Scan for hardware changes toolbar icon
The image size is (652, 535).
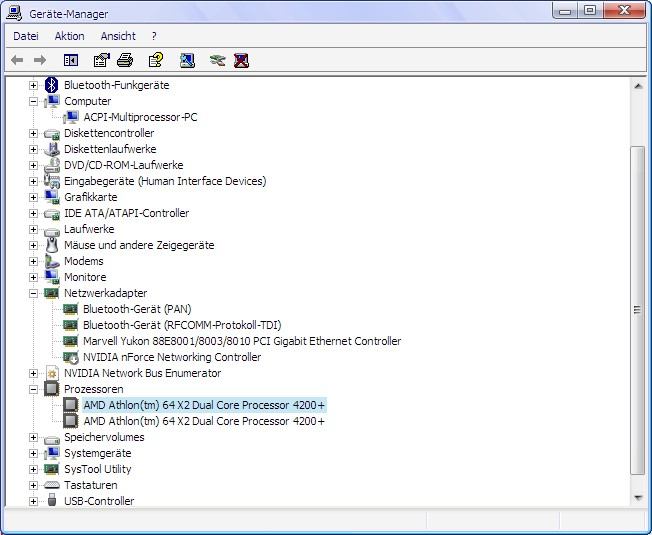pos(187,61)
